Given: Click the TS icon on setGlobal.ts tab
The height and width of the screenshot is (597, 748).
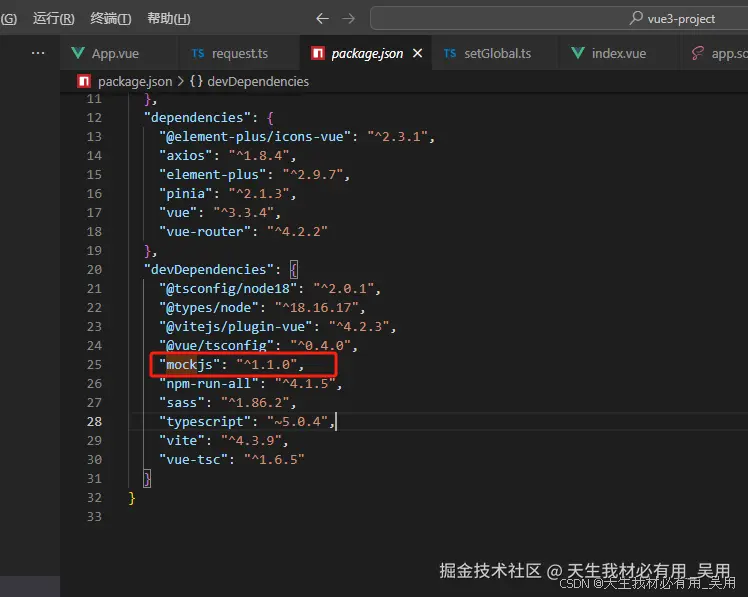Looking at the screenshot, I should tap(450, 53).
